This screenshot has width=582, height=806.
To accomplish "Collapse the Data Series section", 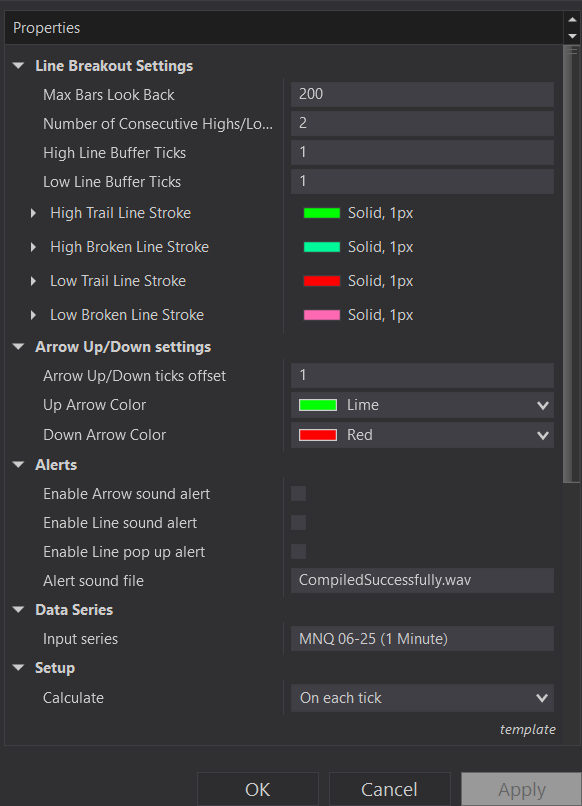I will (x=19, y=610).
